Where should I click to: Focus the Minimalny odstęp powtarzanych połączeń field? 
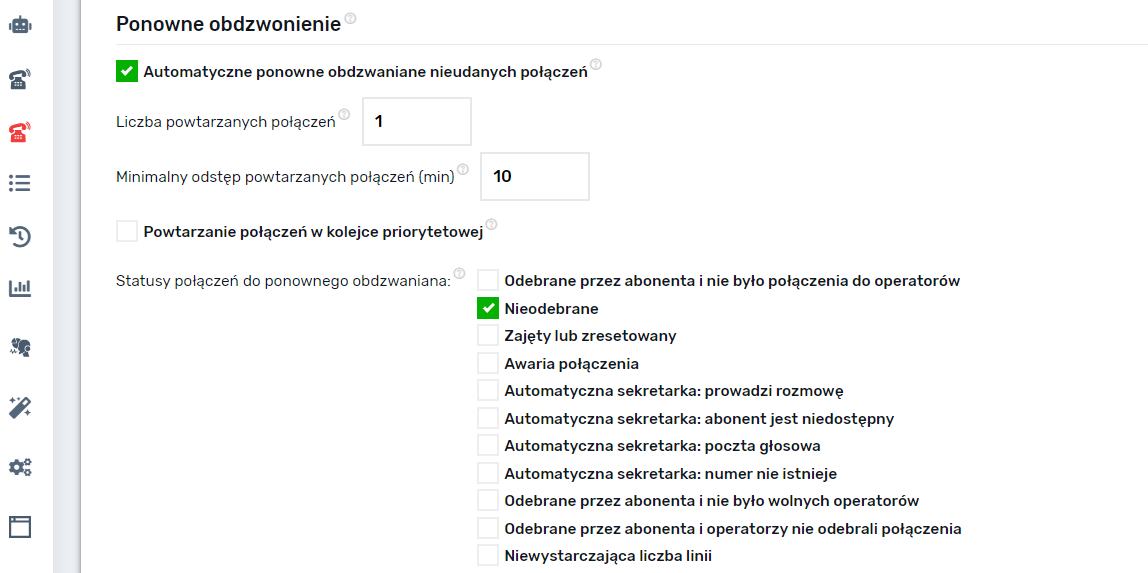tap(535, 177)
